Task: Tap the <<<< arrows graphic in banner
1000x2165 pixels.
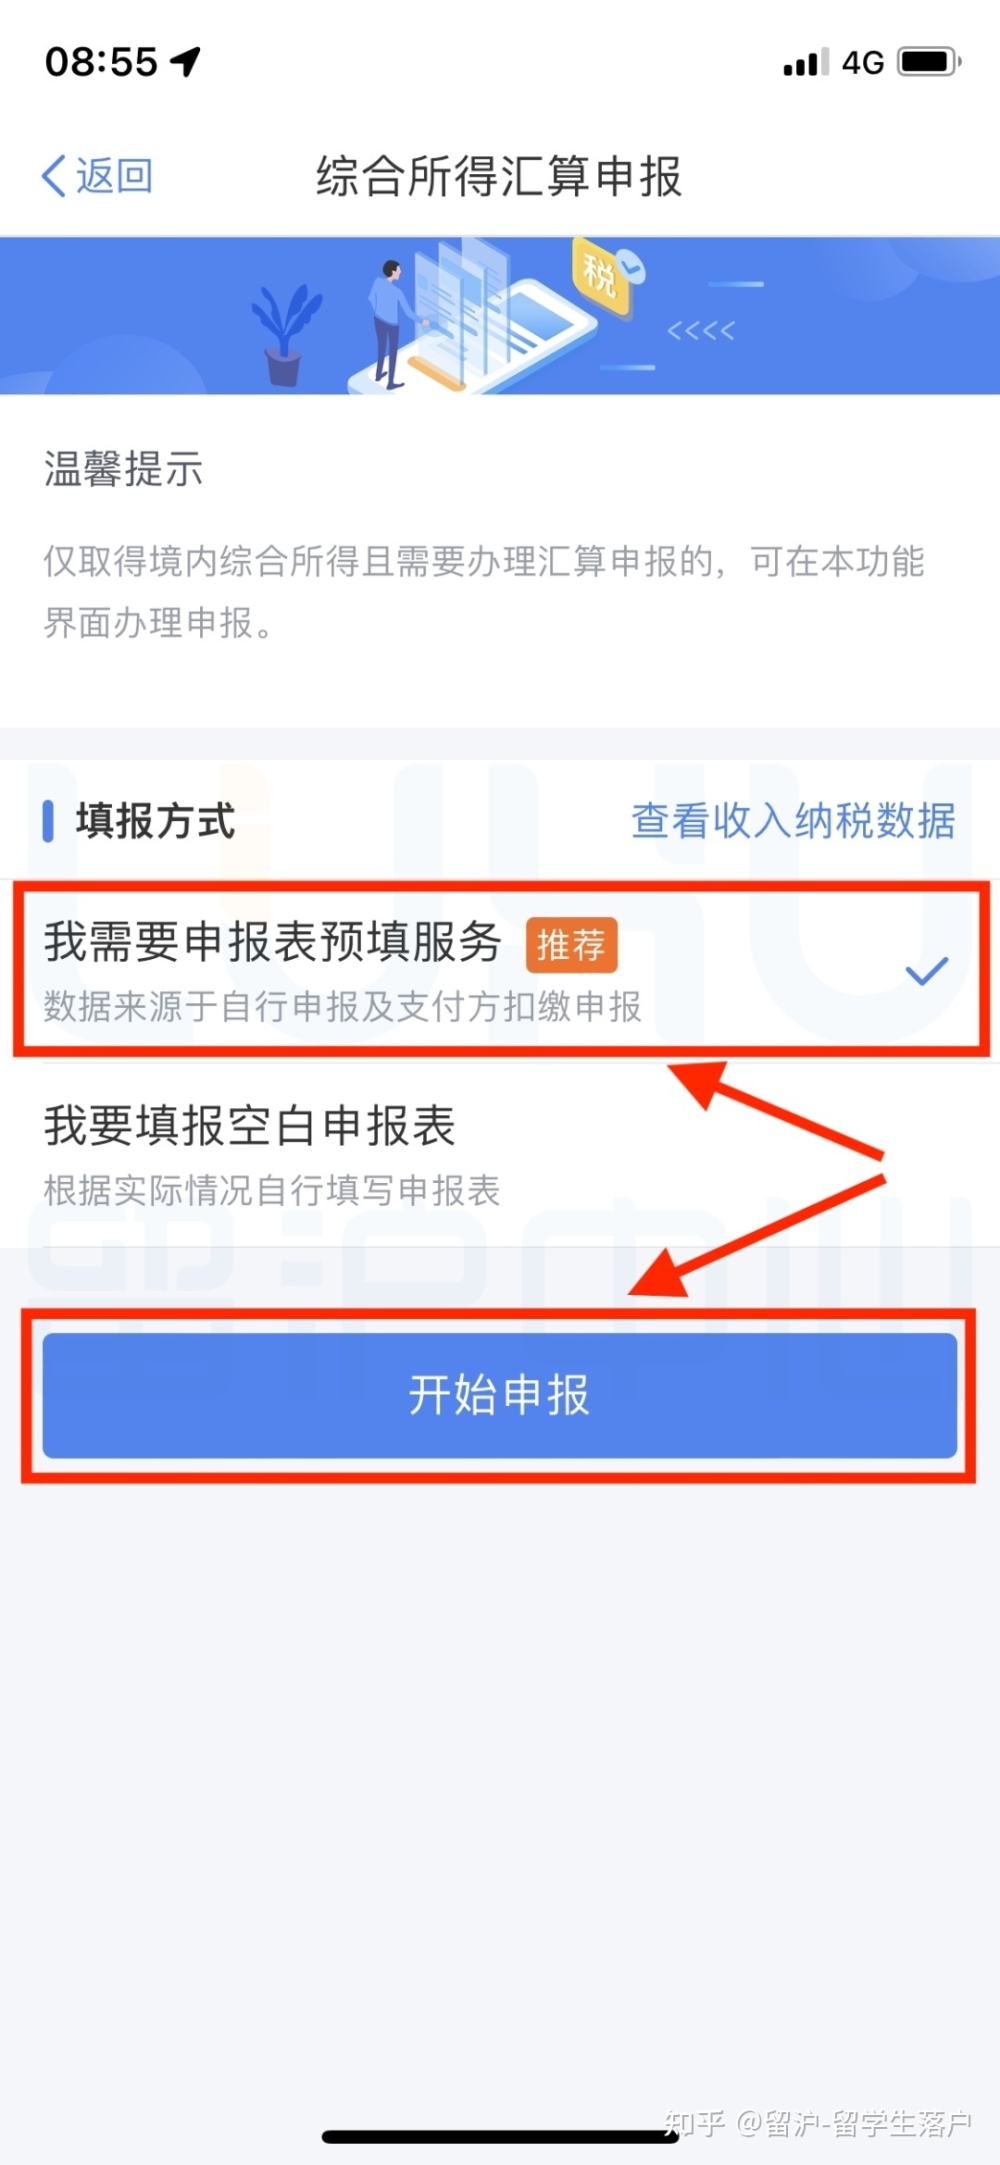Action: [701, 331]
